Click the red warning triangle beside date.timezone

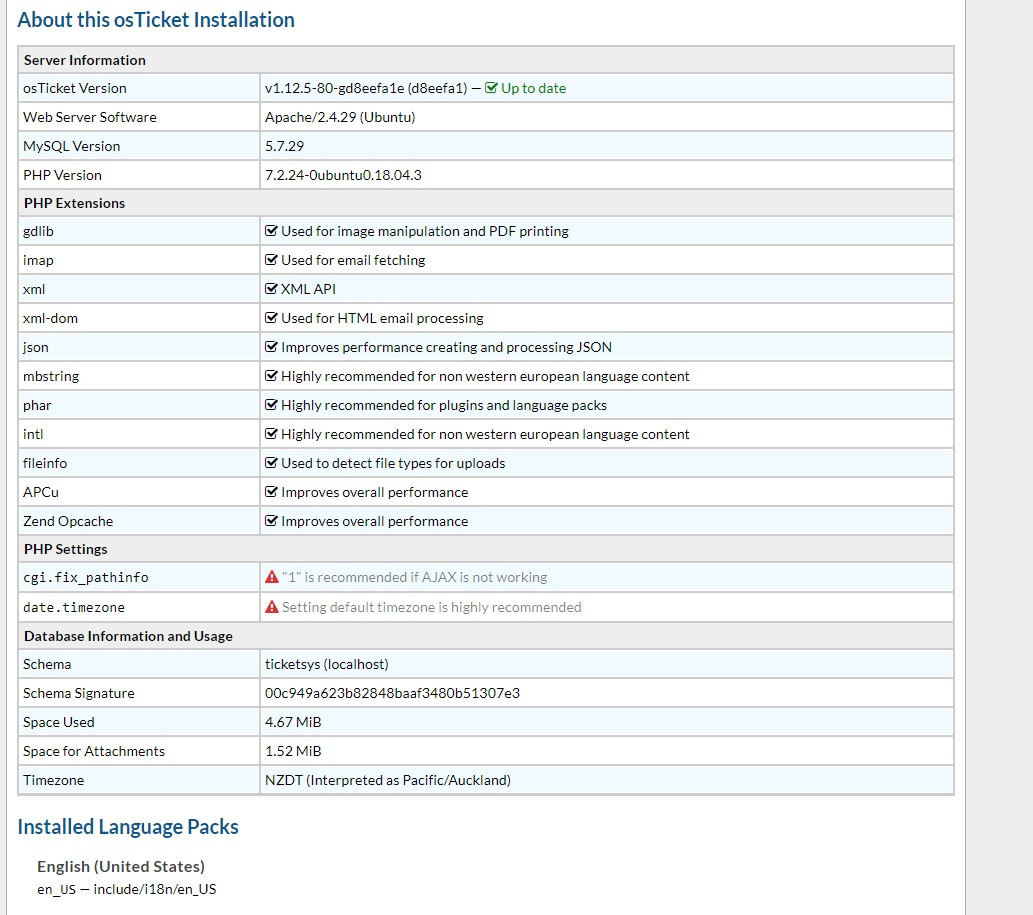click(x=271, y=607)
